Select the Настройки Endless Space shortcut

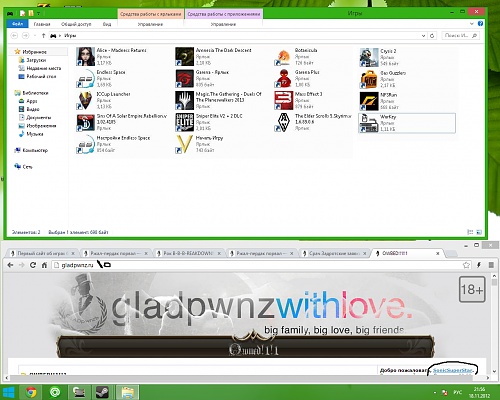pos(113,144)
